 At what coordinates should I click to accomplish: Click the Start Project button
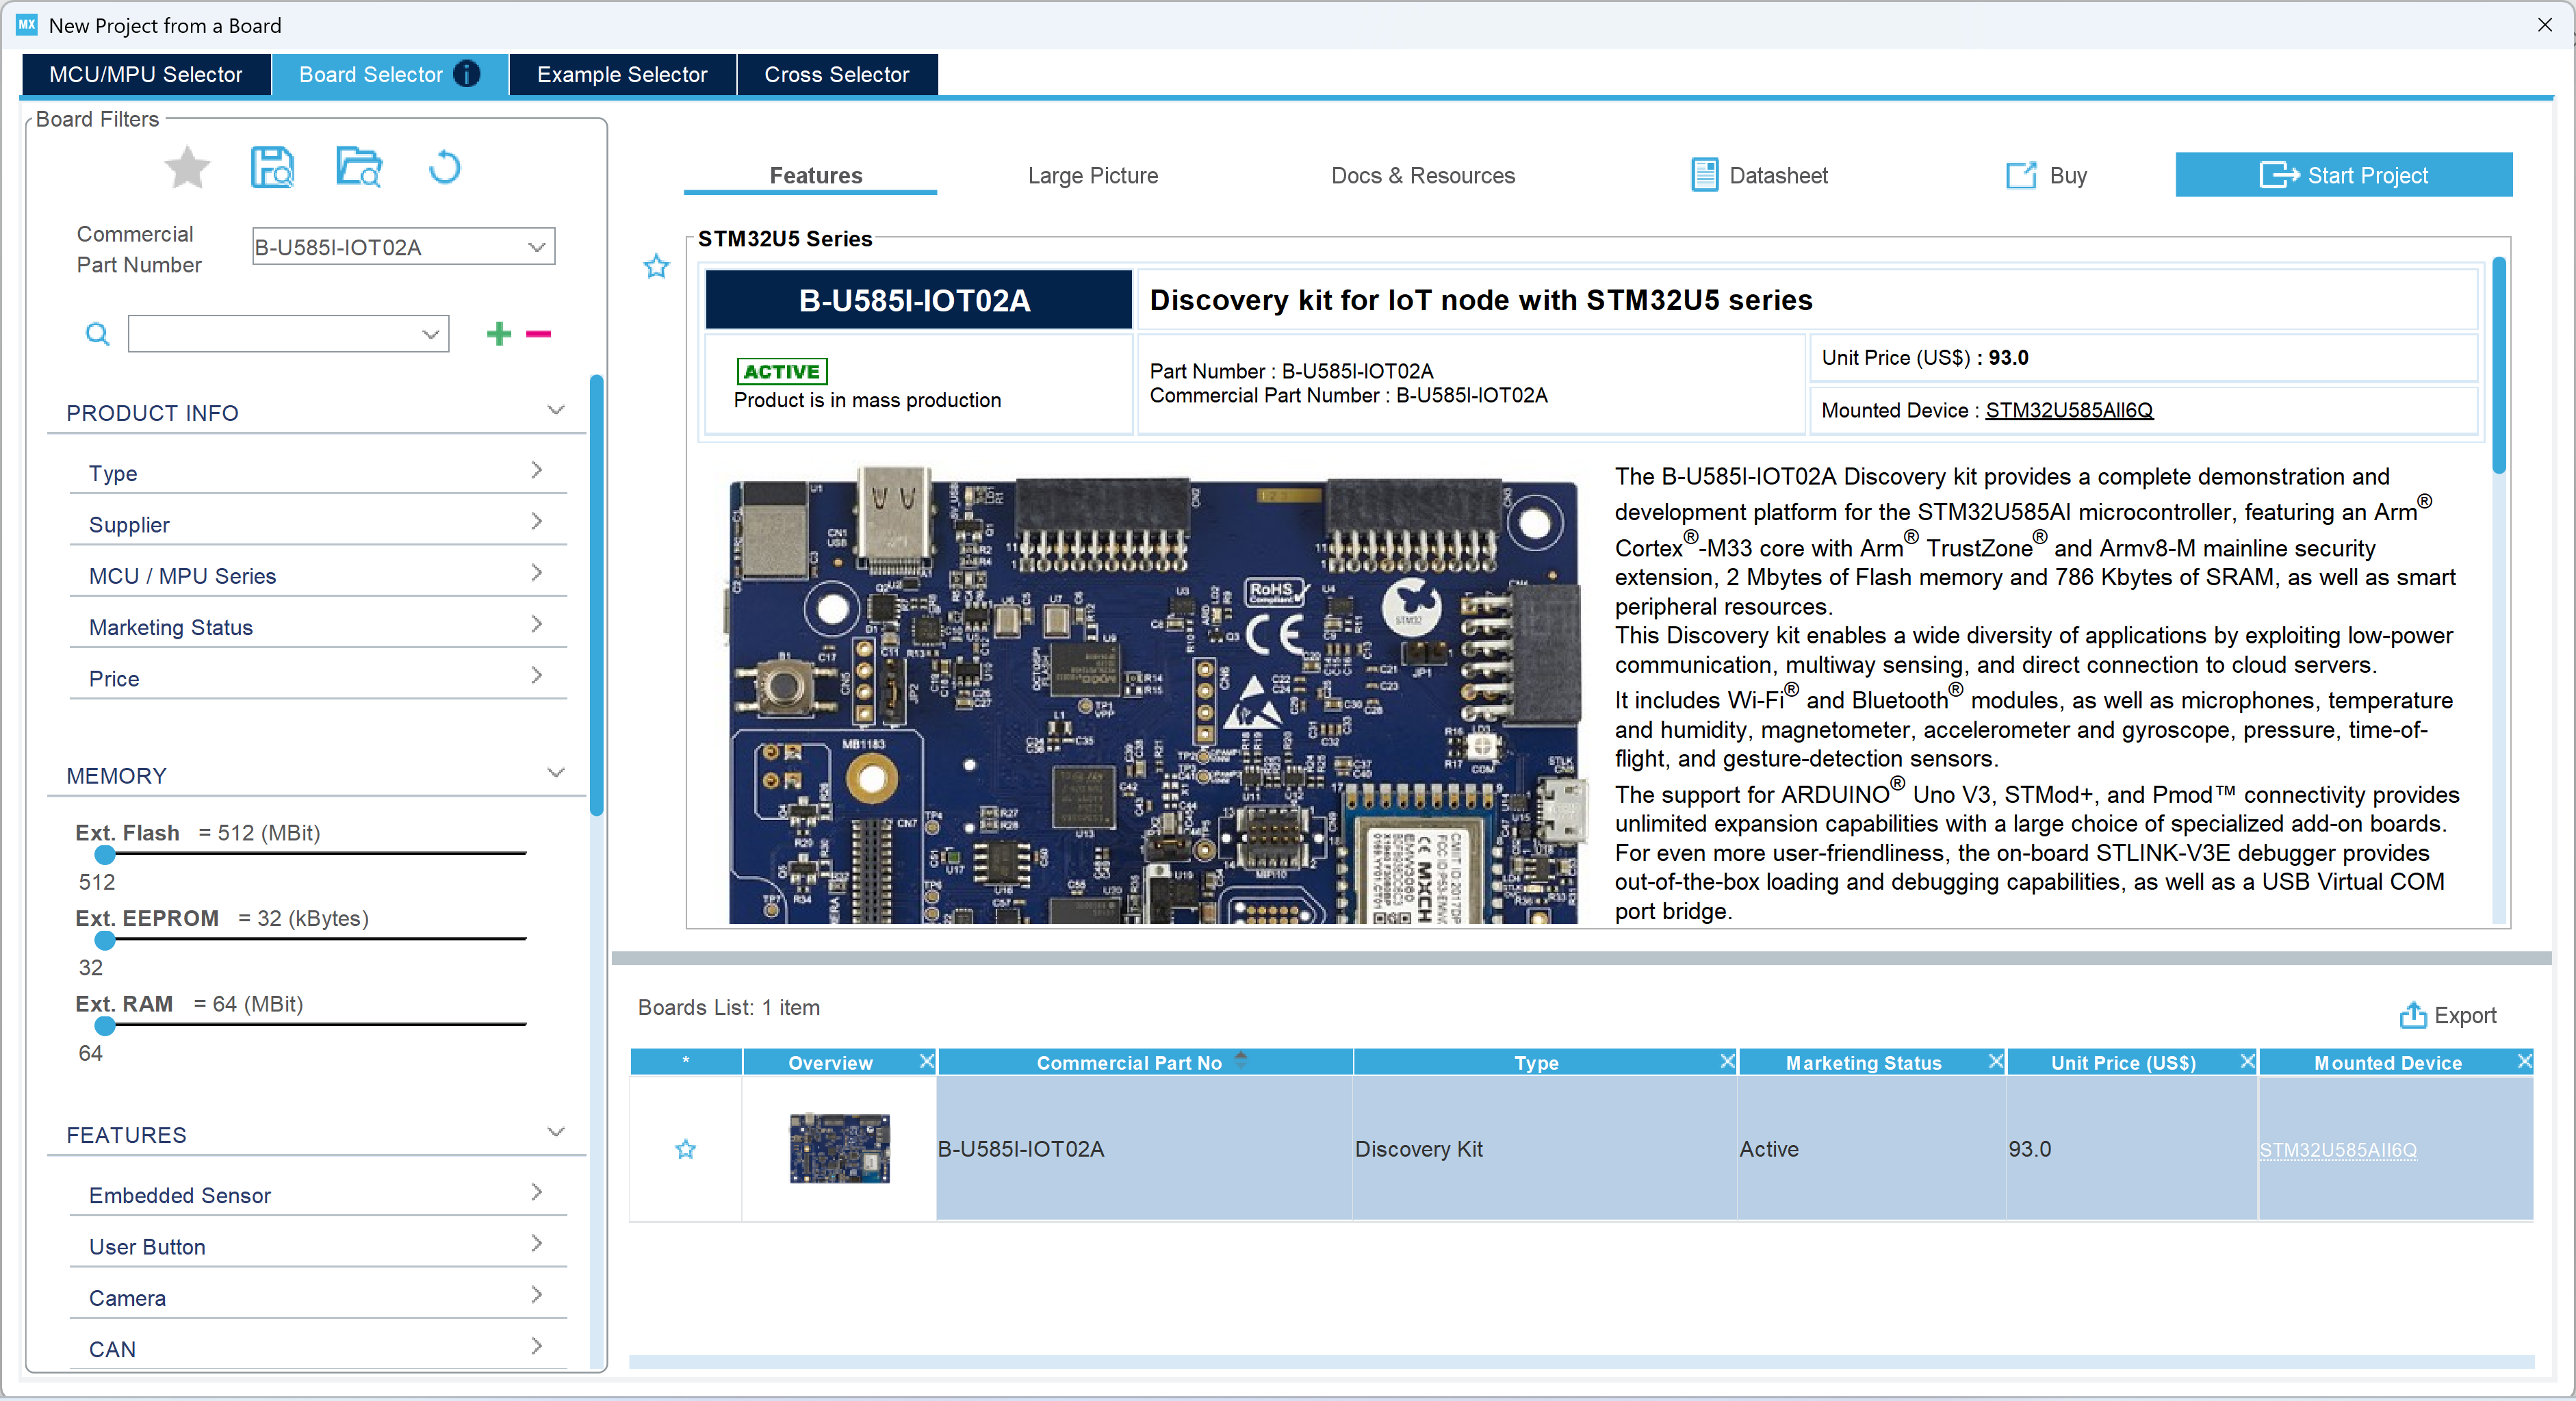(2343, 175)
